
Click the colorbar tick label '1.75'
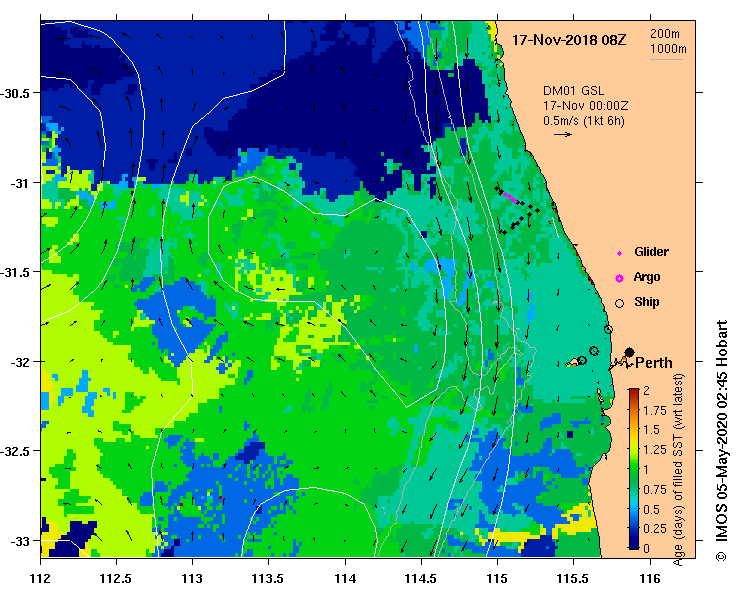tap(655, 411)
